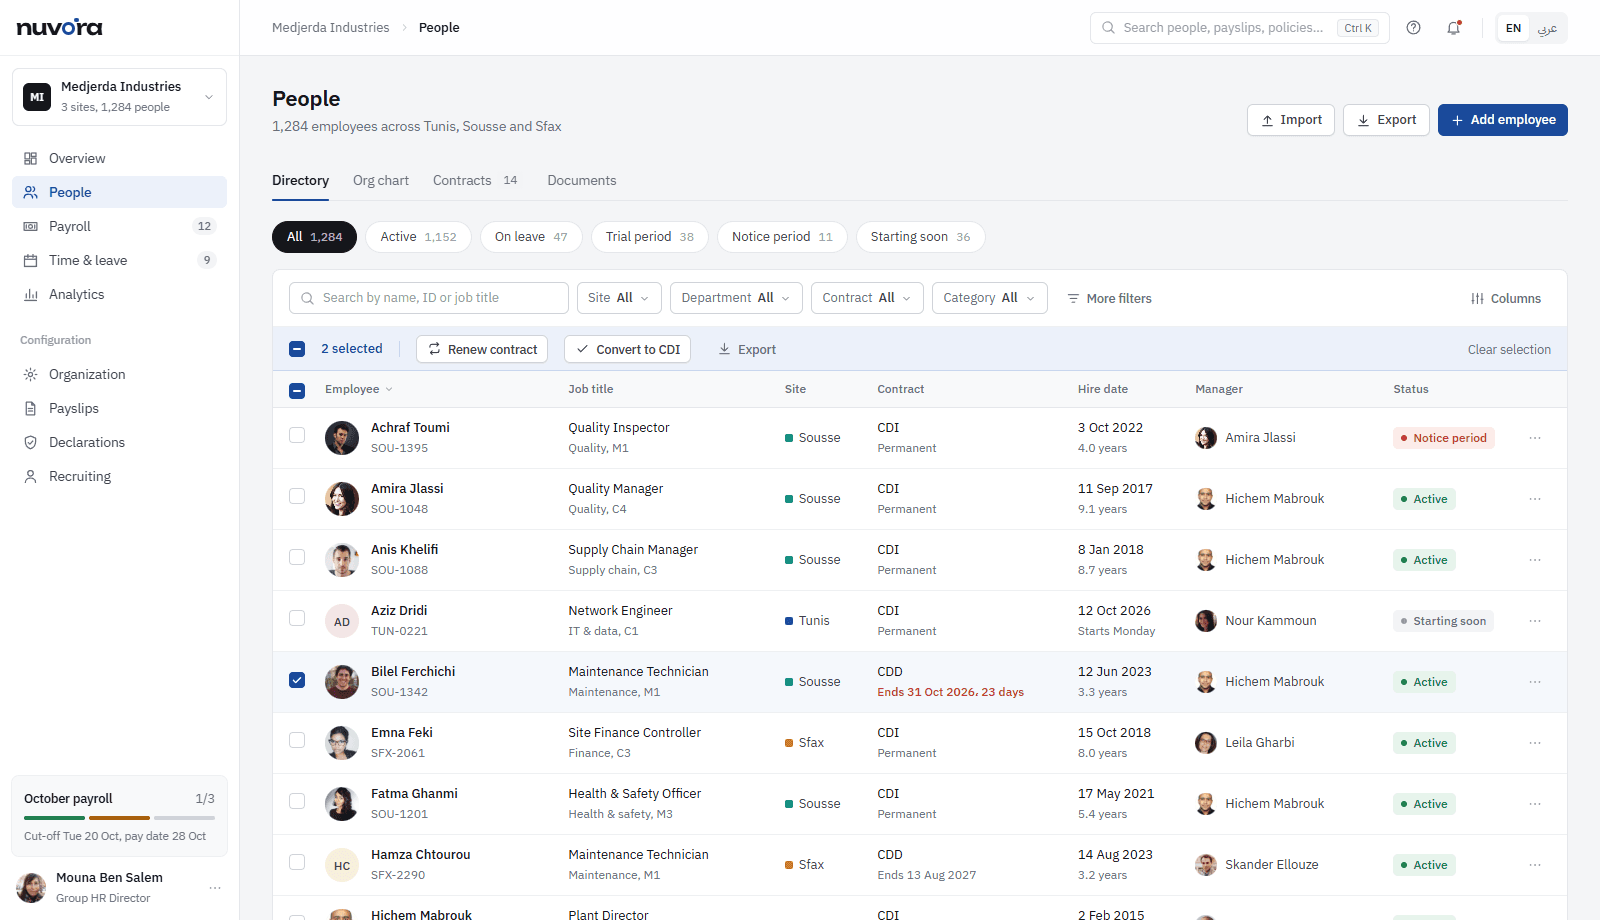This screenshot has height=920, width=1600.
Task: Open Mouna Ben Salem's profile options menu
Action: point(215,888)
